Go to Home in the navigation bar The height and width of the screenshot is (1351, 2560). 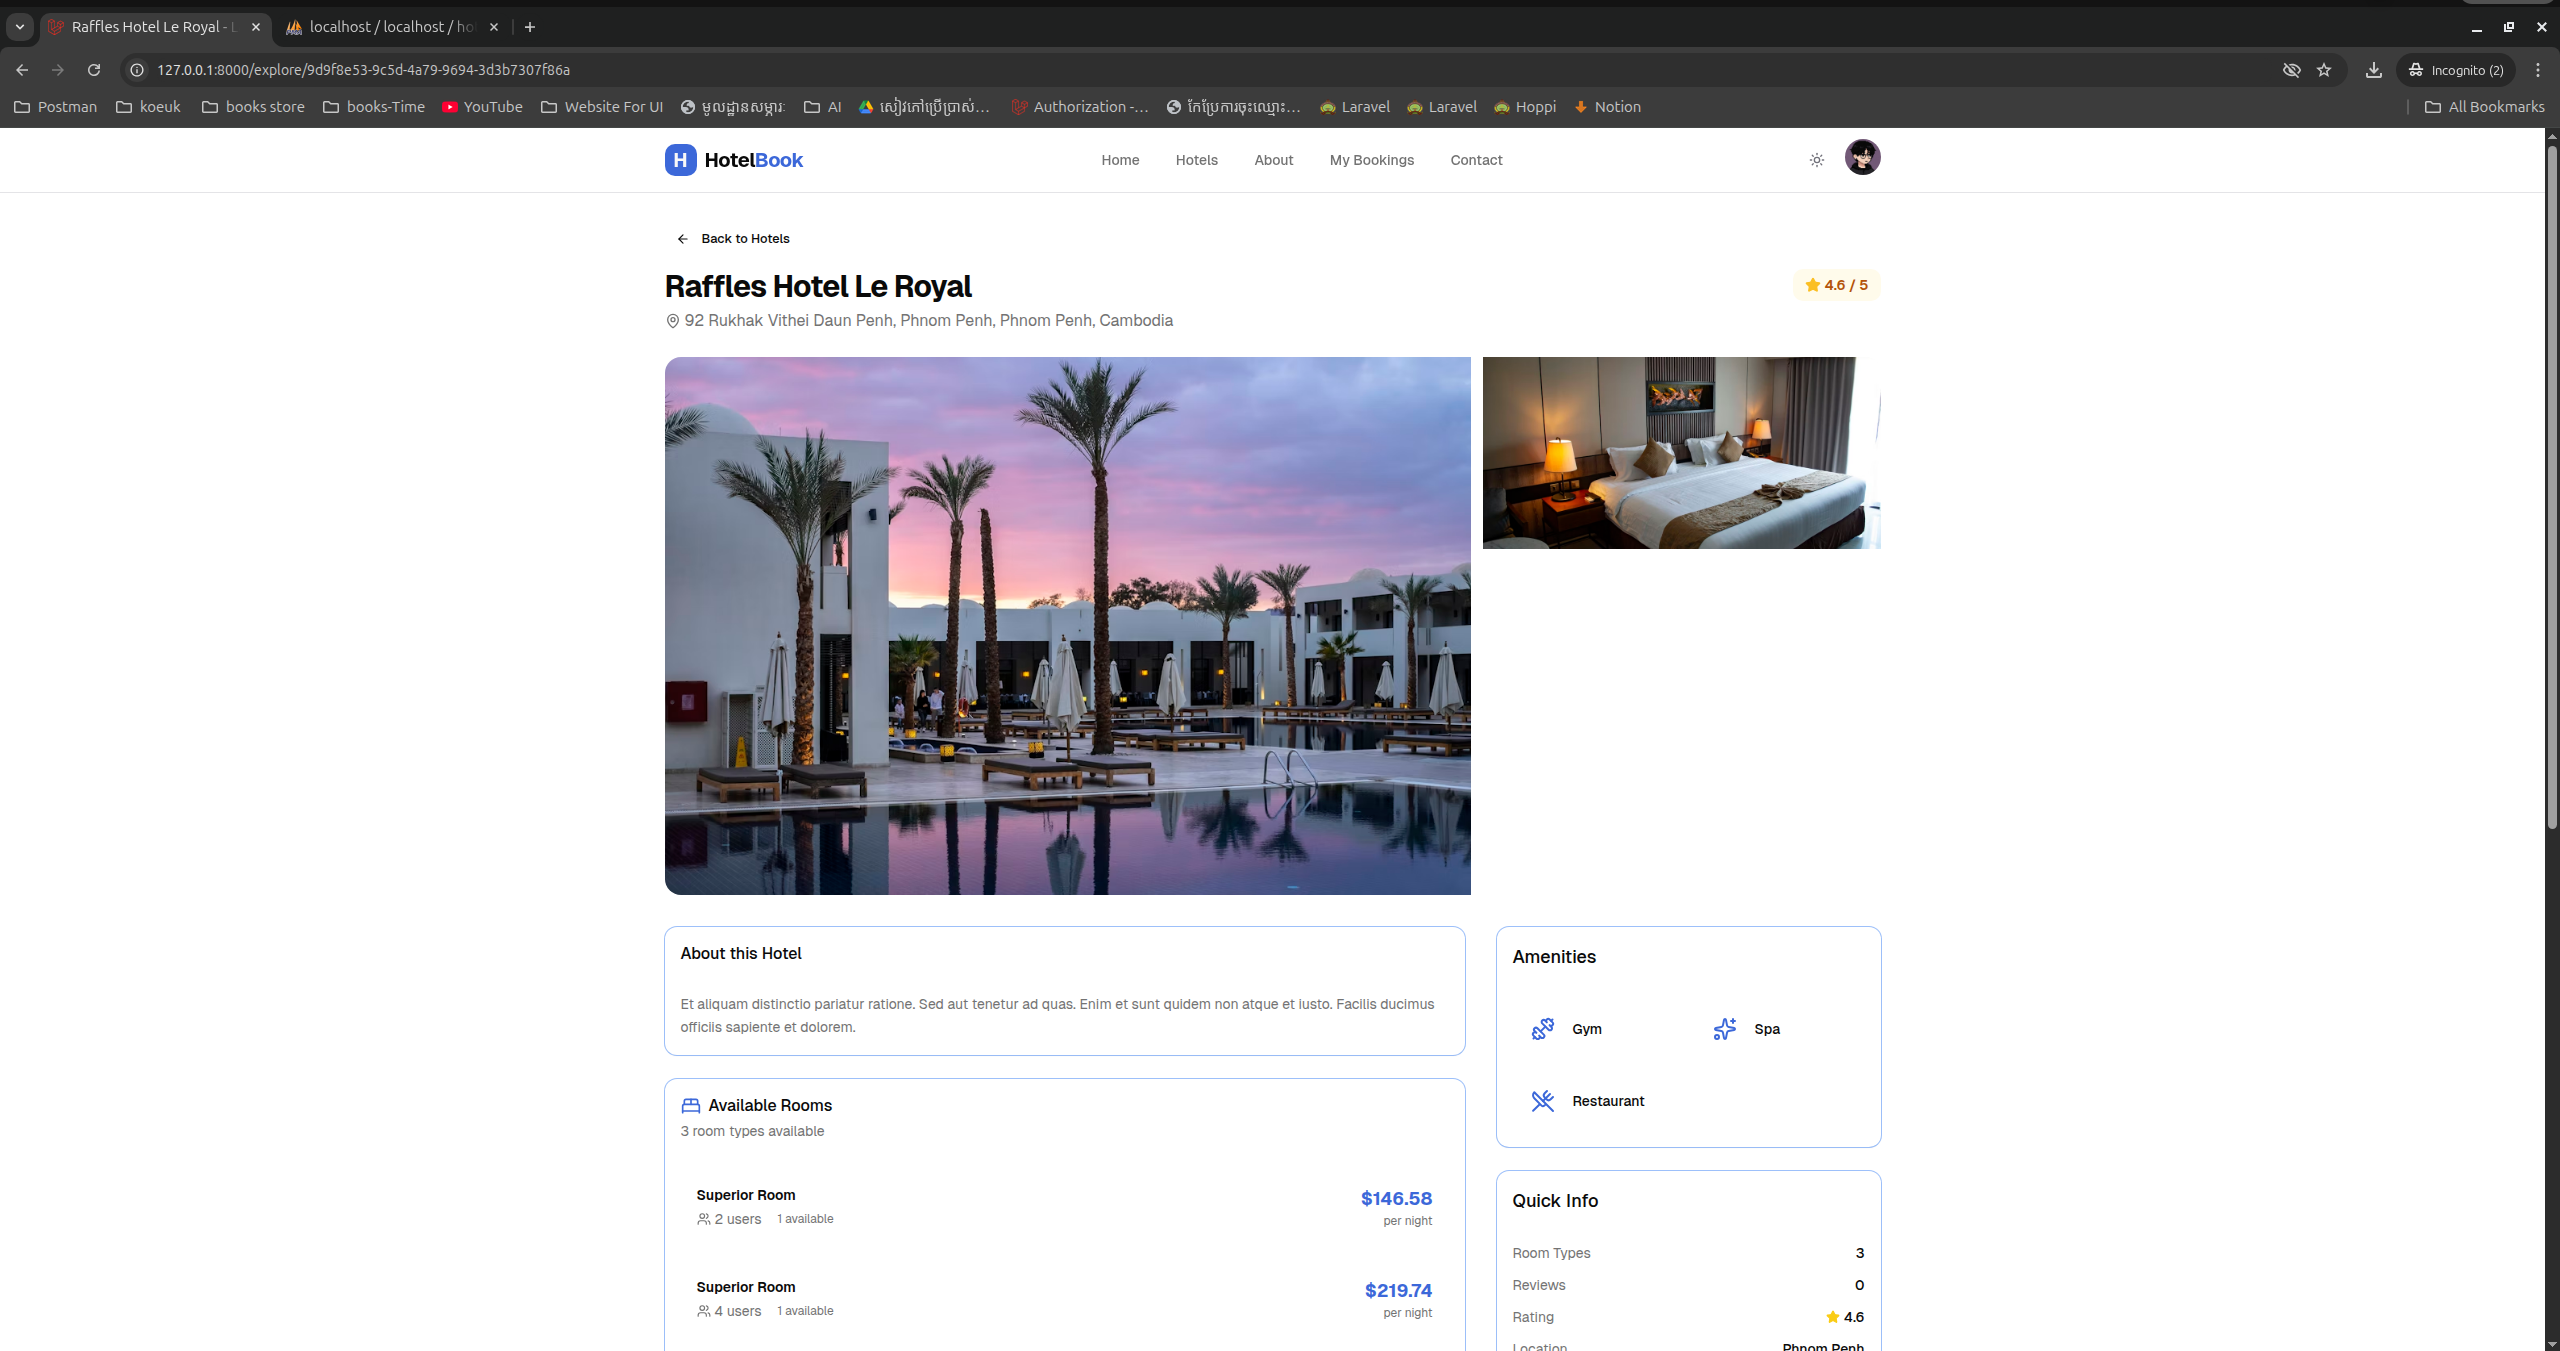click(1120, 160)
